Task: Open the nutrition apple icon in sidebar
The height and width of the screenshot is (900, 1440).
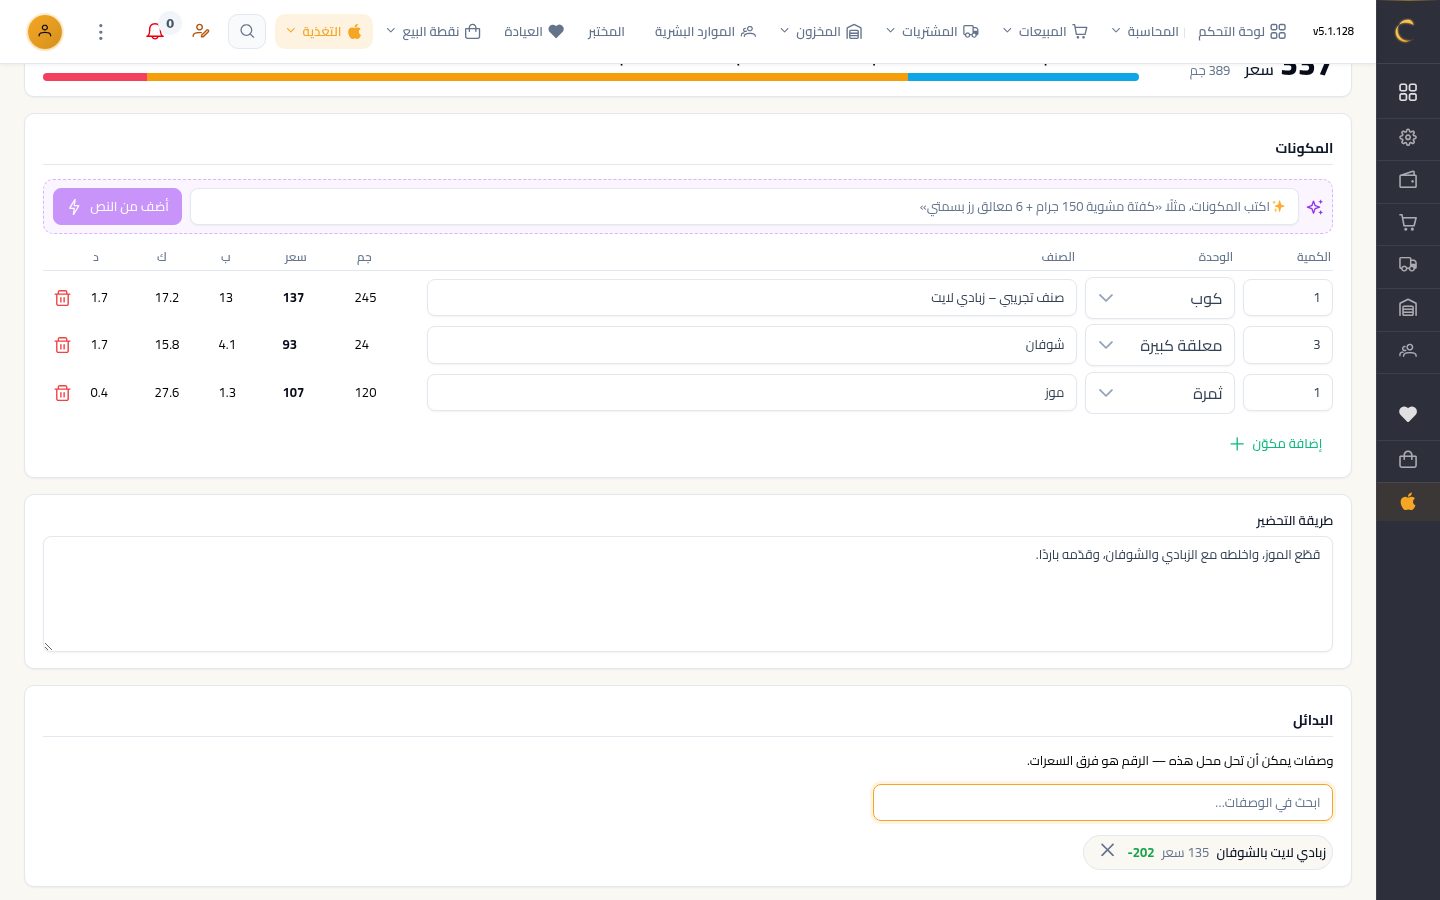Action: coord(1408,502)
